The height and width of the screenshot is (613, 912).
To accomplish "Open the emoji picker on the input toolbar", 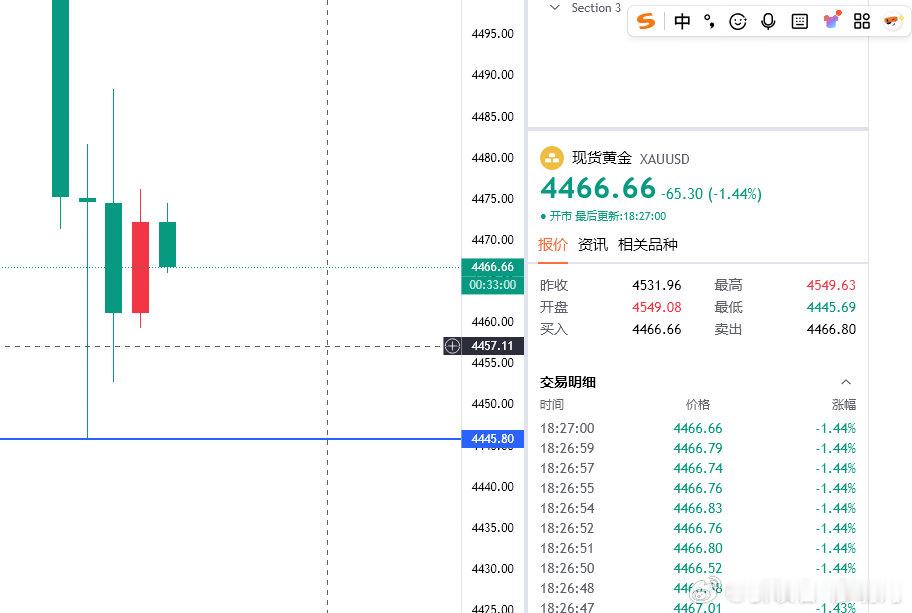I will point(738,21).
